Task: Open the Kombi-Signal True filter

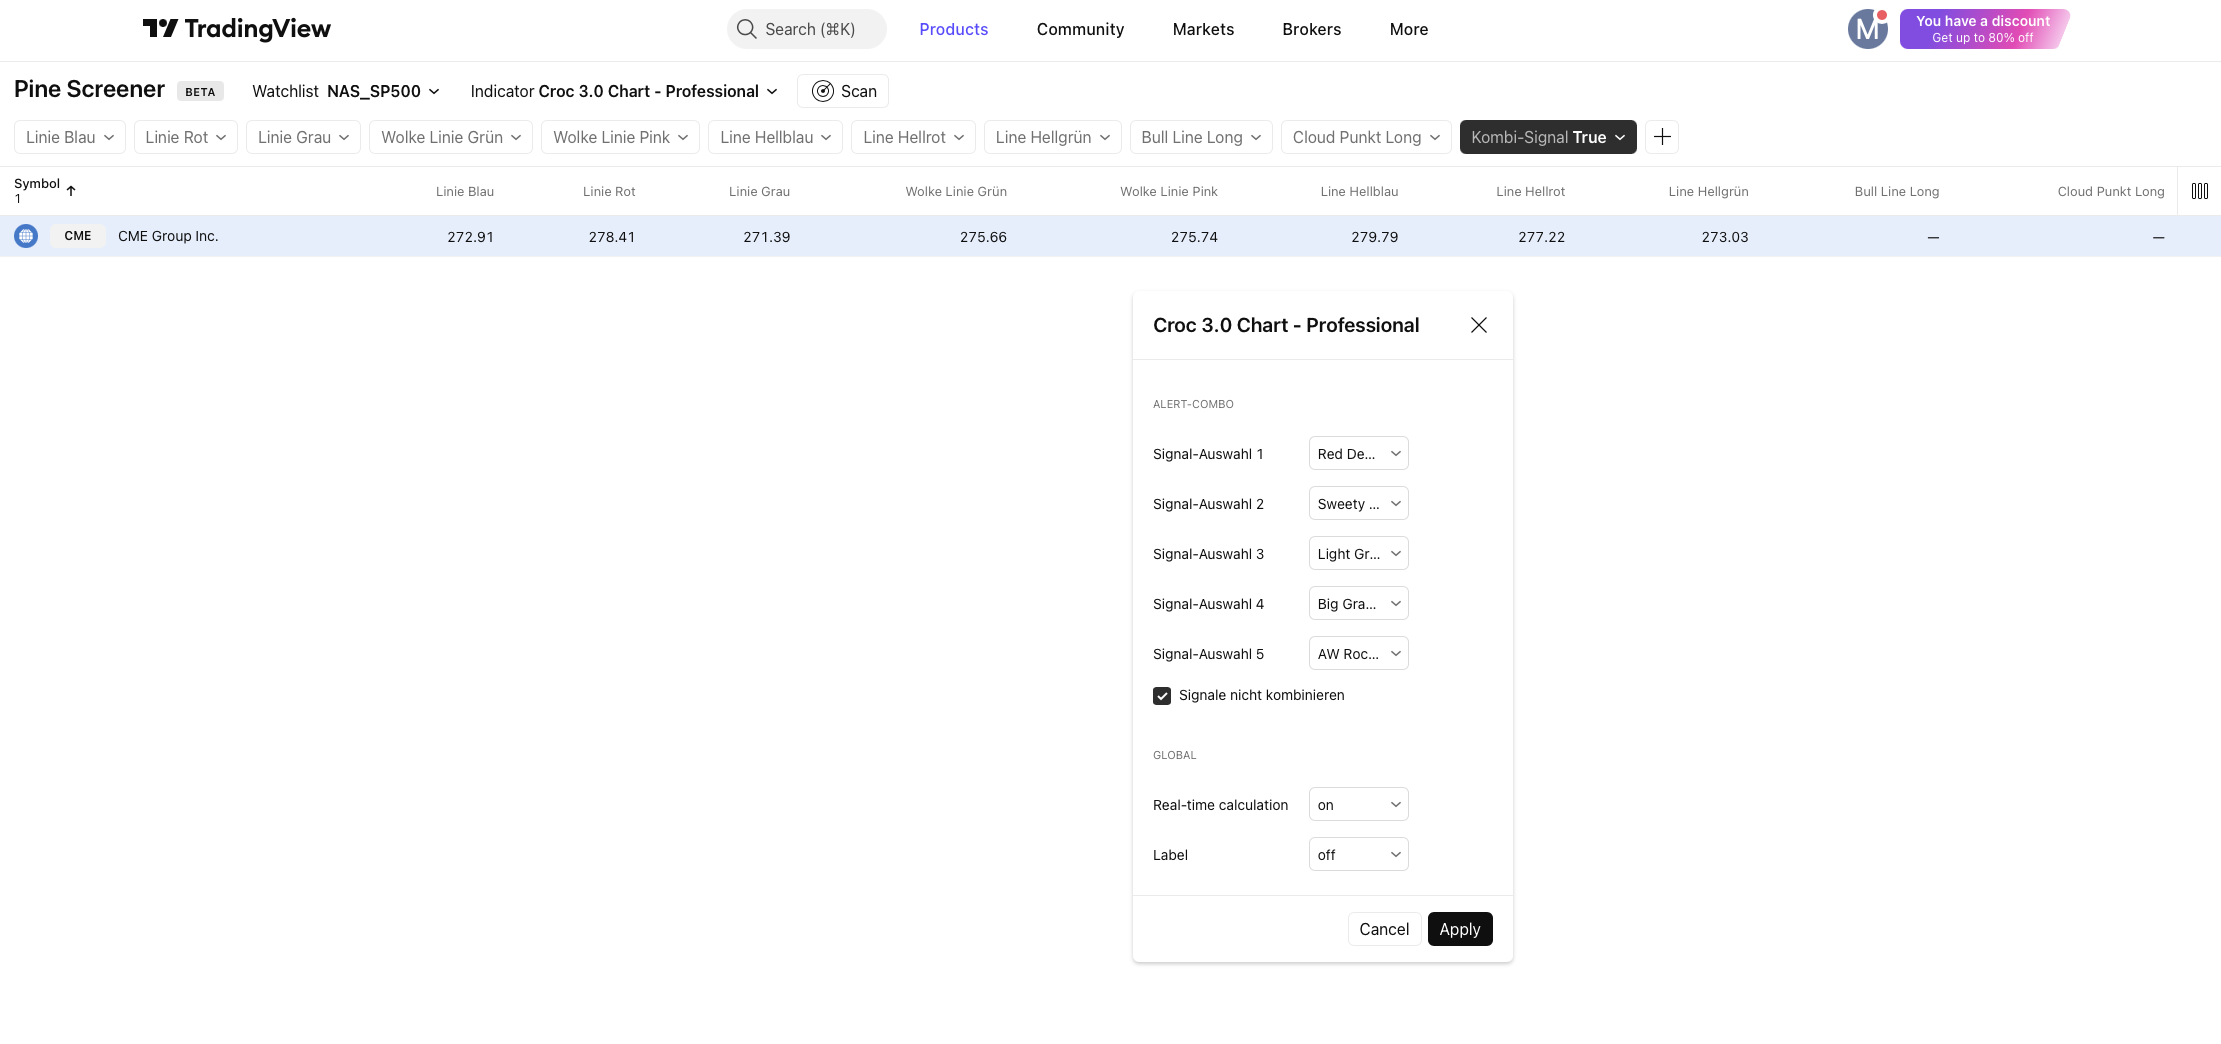Action: pyautogui.click(x=1547, y=137)
